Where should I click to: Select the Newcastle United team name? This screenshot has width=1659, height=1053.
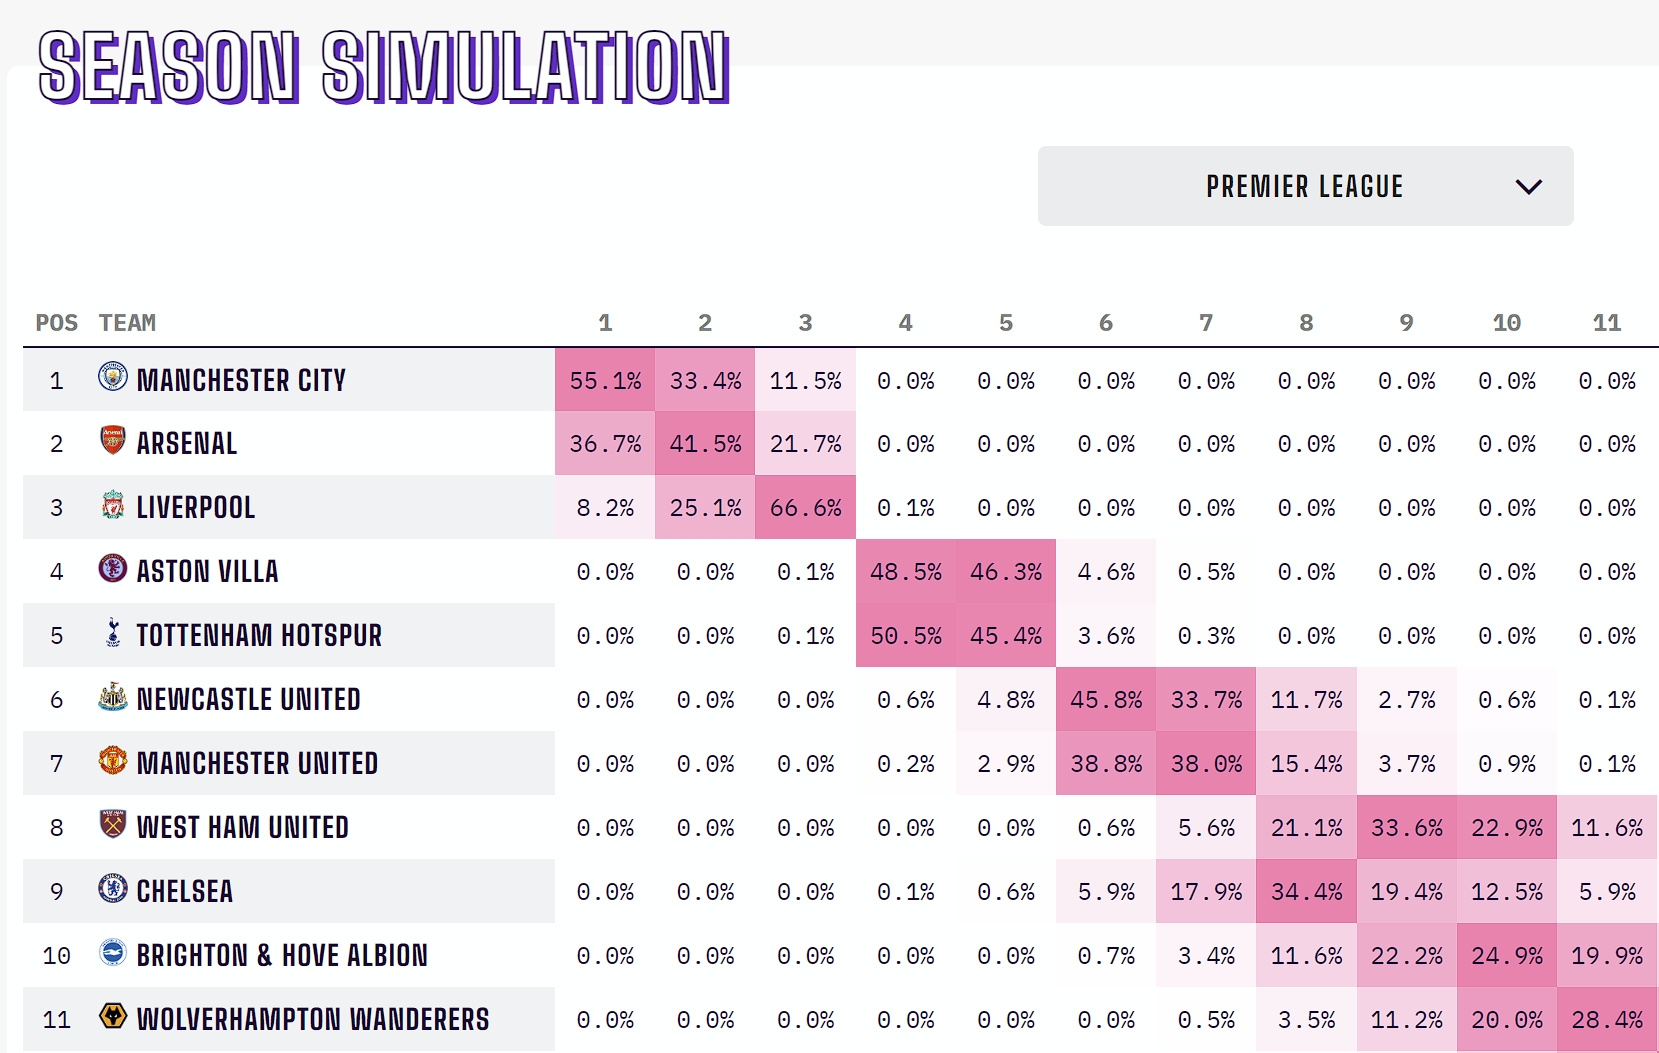tap(248, 699)
